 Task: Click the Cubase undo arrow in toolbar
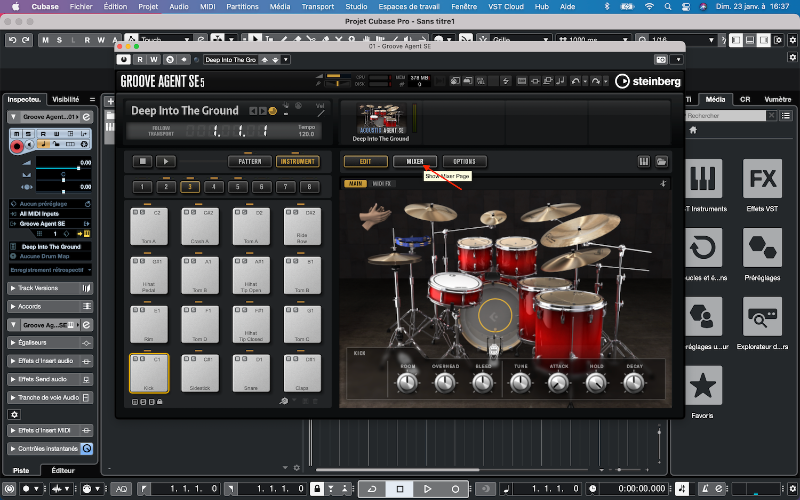point(13,40)
